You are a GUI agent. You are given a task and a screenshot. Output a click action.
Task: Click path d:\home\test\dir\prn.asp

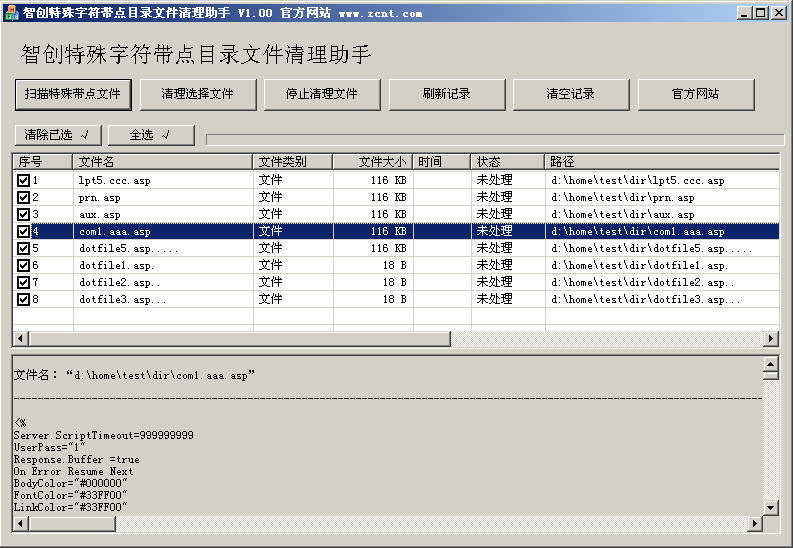(x=623, y=198)
